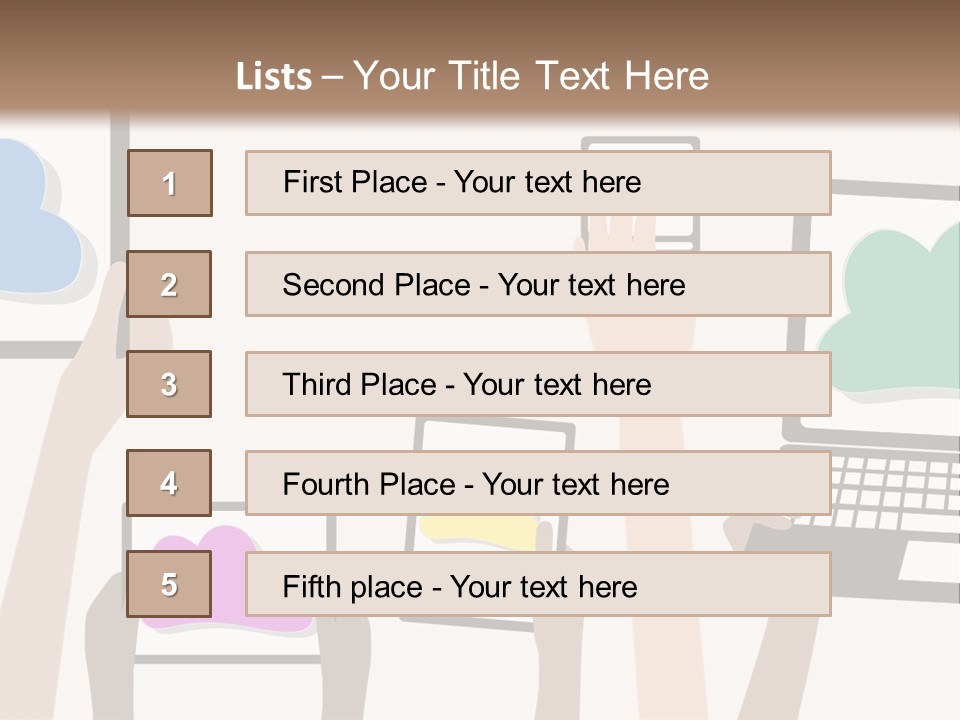Click the number 3 box

tap(169, 384)
